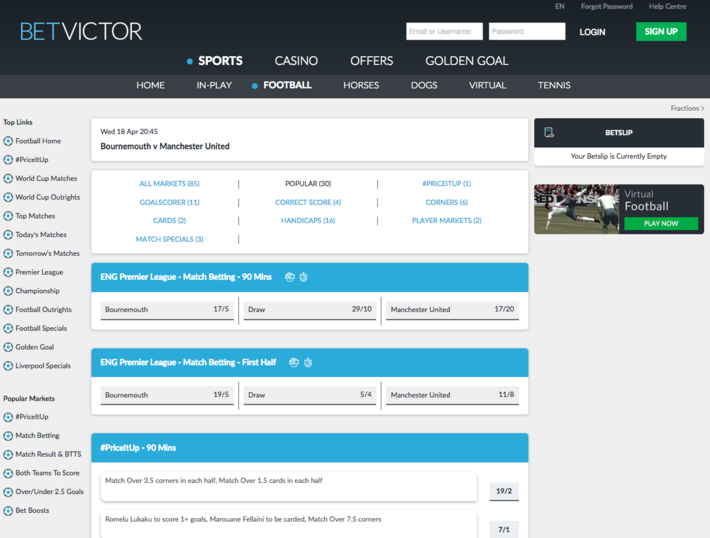Select the Dogs tab
710x538 pixels.
point(424,85)
